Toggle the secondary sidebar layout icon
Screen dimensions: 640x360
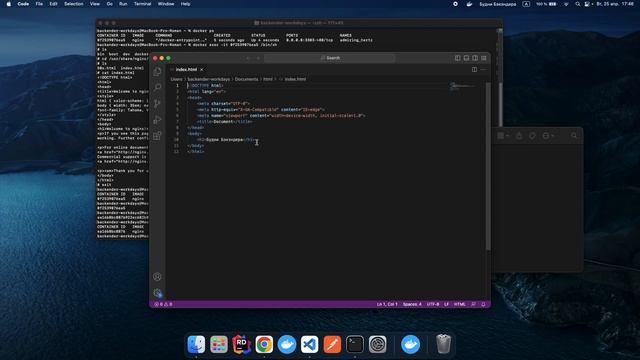pyautogui.click(x=475, y=58)
